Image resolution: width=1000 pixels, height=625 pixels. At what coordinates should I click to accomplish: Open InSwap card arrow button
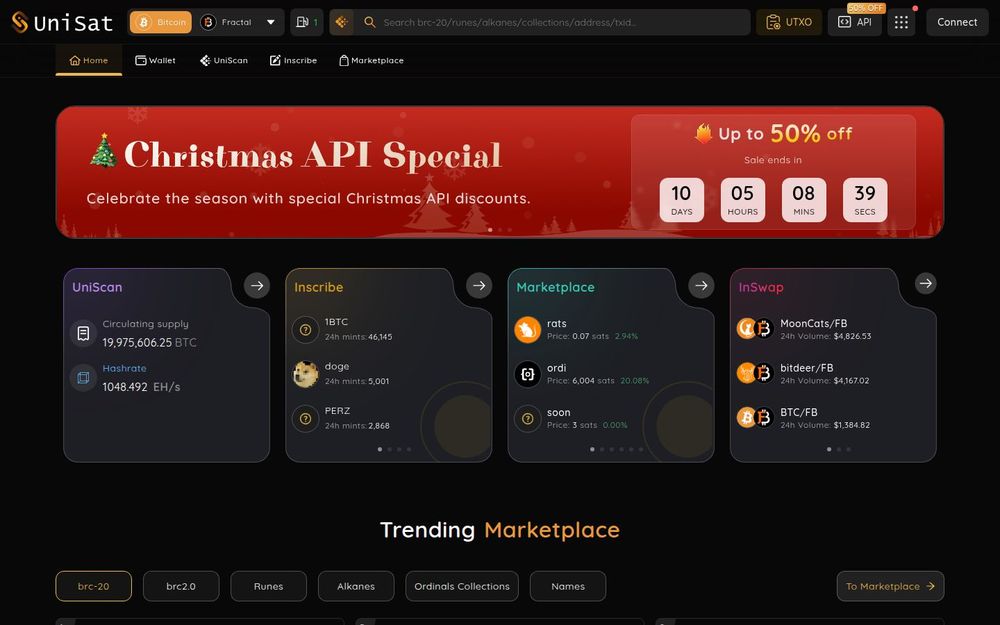(925, 283)
